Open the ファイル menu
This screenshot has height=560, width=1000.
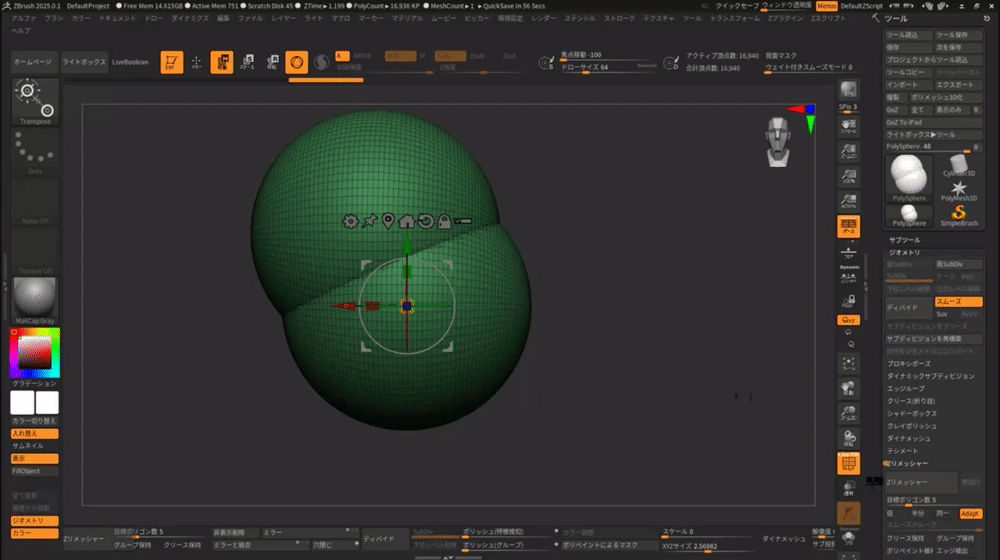pyautogui.click(x=250, y=18)
